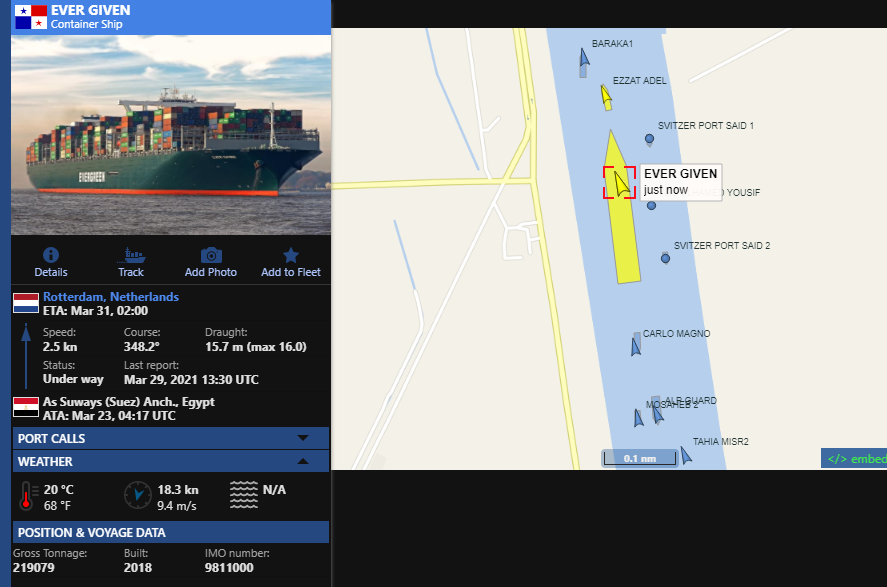Viewport: 887px width, 587px height.
Task: Select the BARAKA1 vessel marker
Action: [x=584, y=63]
